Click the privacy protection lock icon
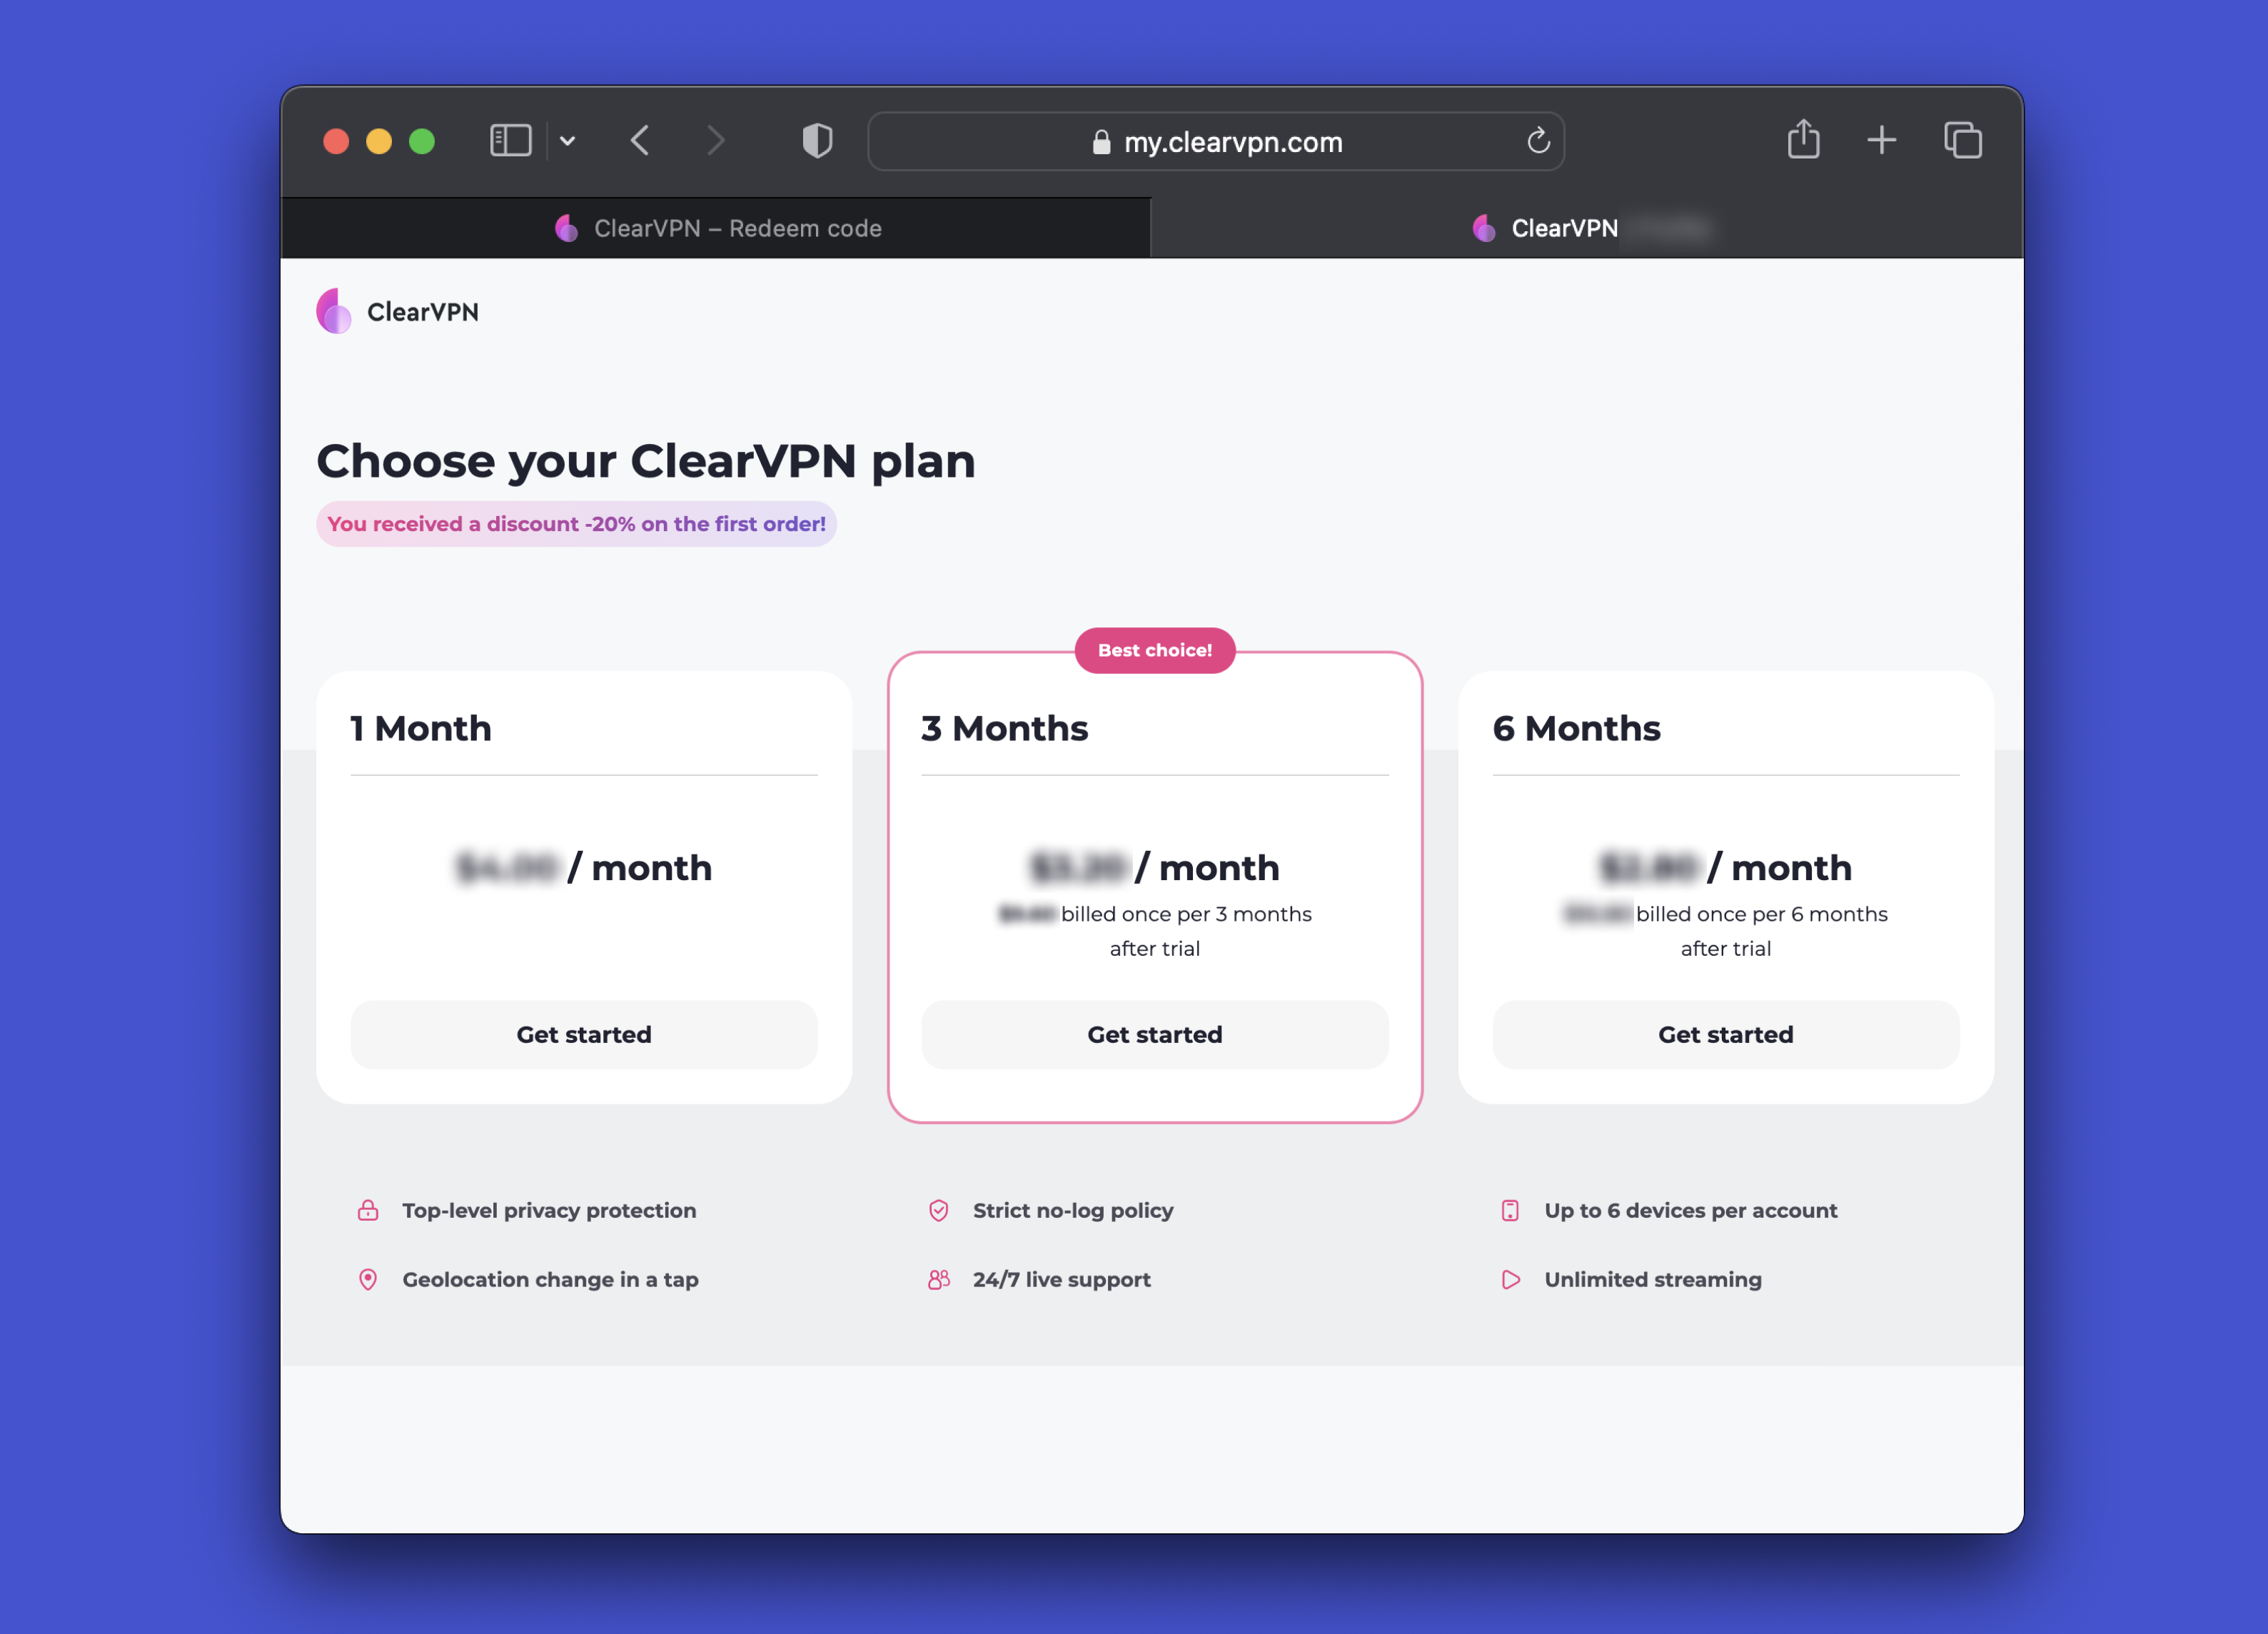The width and height of the screenshot is (2268, 1634). point(365,1210)
